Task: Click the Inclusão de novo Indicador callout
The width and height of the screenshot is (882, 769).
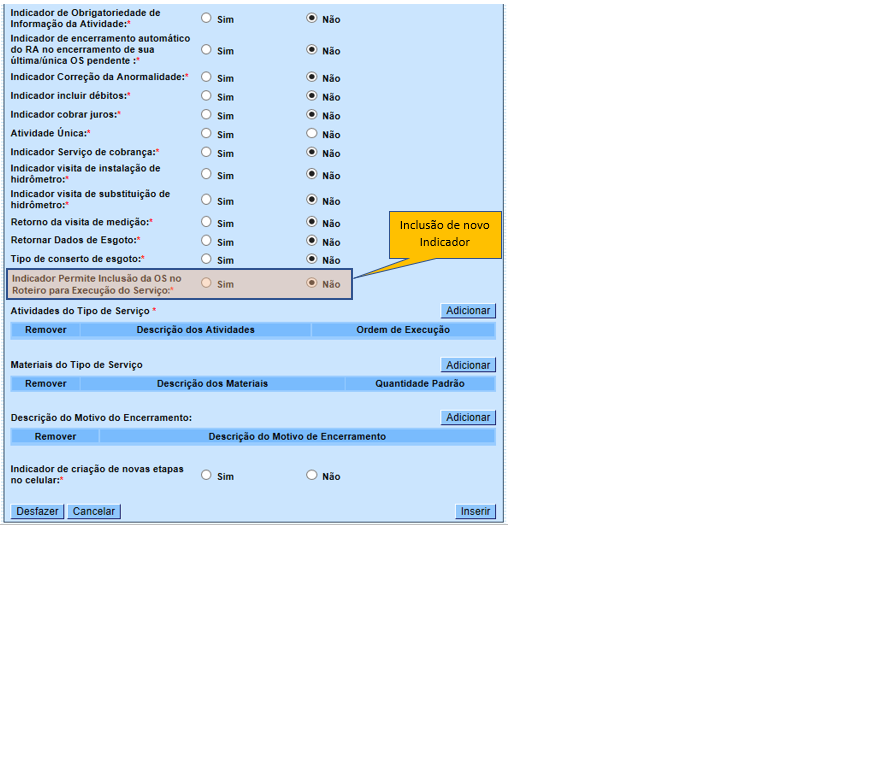Action: [444, 234]
